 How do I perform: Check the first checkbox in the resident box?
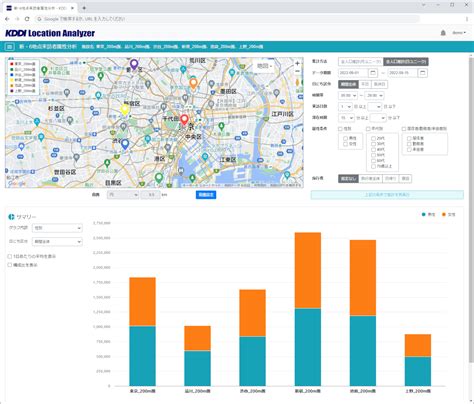click(409, 138)
